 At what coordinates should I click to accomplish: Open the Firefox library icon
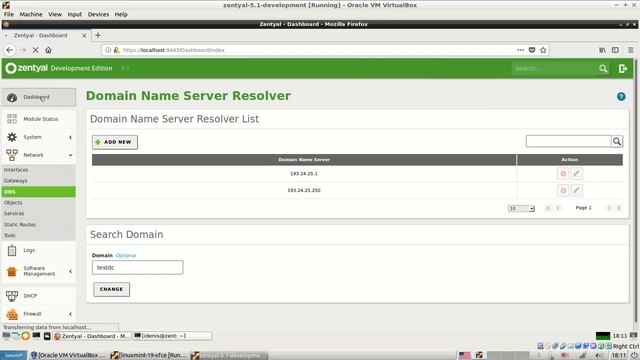[602, 50]
